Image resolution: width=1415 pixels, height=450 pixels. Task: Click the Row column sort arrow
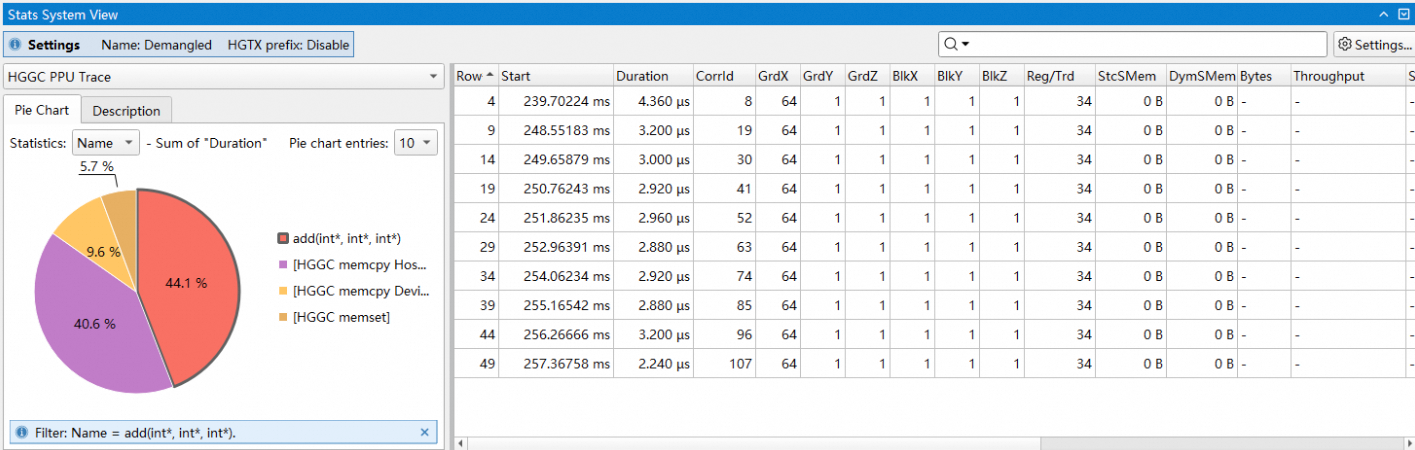coord(489,76)
